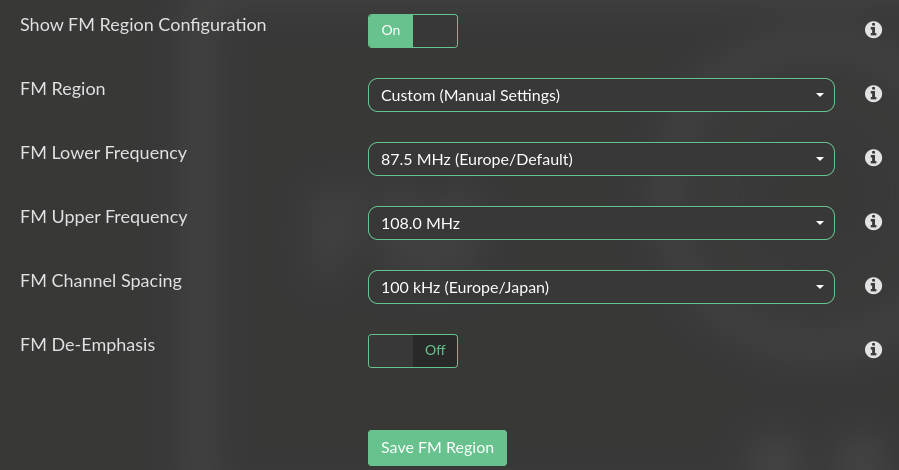Image resolution: width=899 pixels, height=470 pixels.
Task: Click the 'FM De-Emphasis' label text
Action: [88, 345]
